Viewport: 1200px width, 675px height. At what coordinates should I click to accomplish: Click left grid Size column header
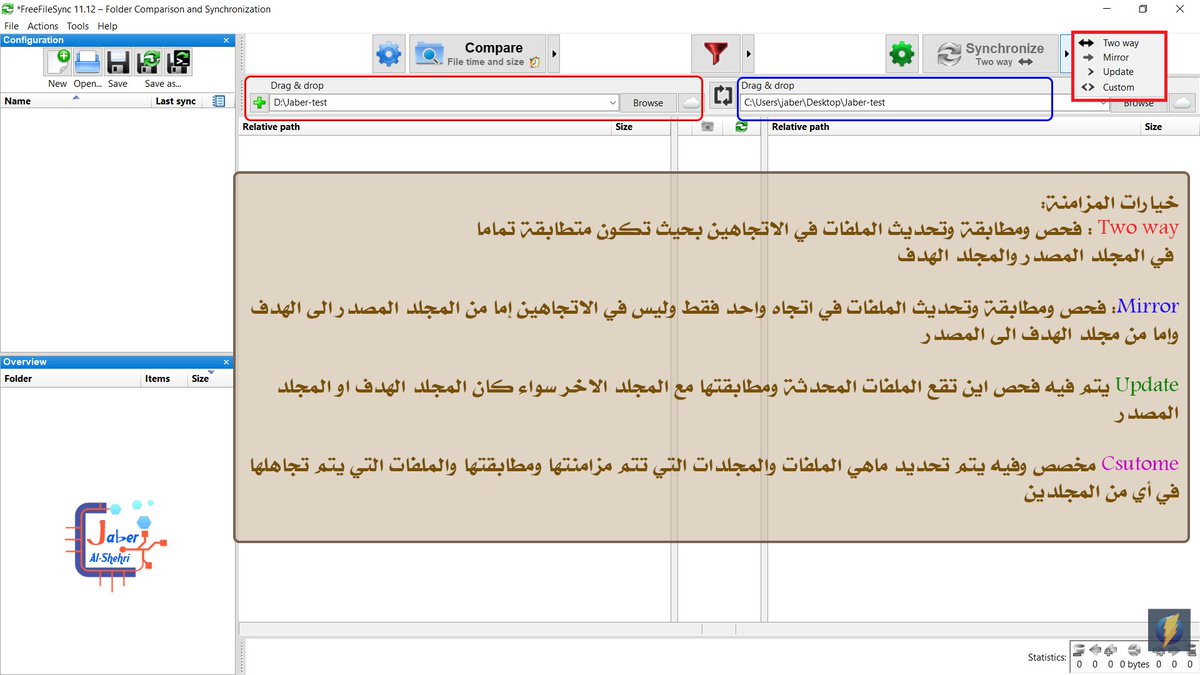point(640,127)
